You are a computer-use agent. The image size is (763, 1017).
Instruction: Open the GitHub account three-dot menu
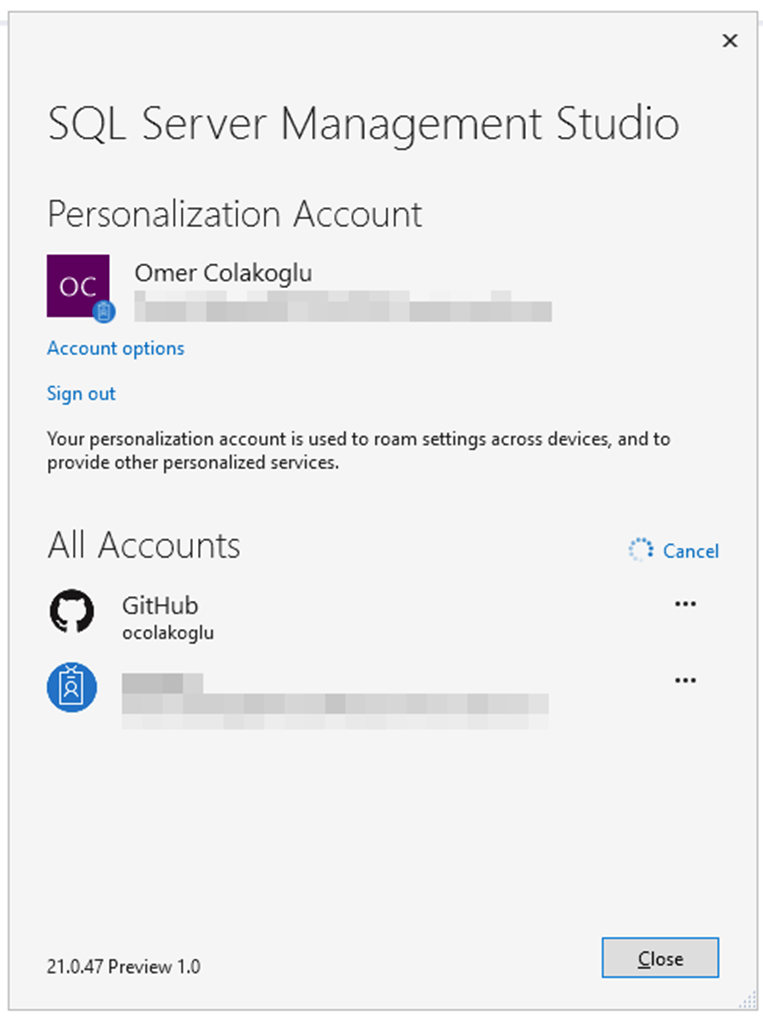pyautogui.click(x=685, y=604)
